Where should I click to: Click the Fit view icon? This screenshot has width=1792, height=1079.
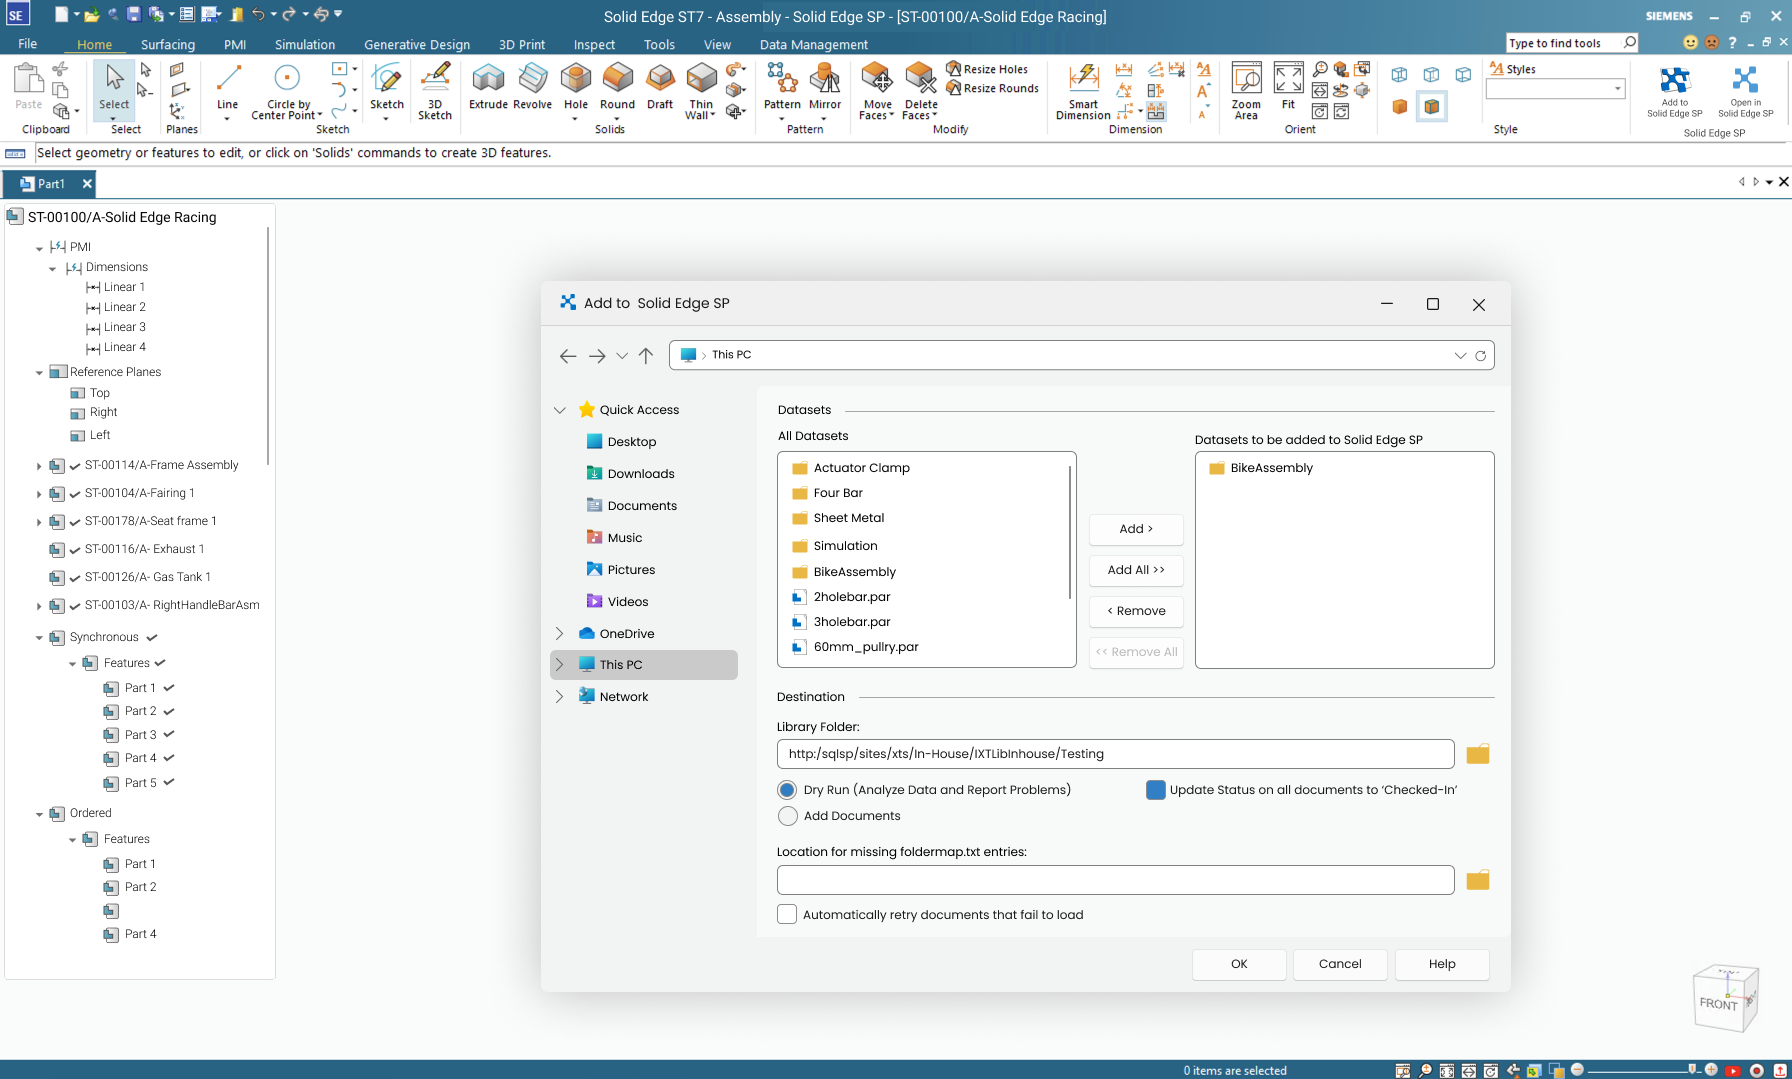(x=1288, y=86)
